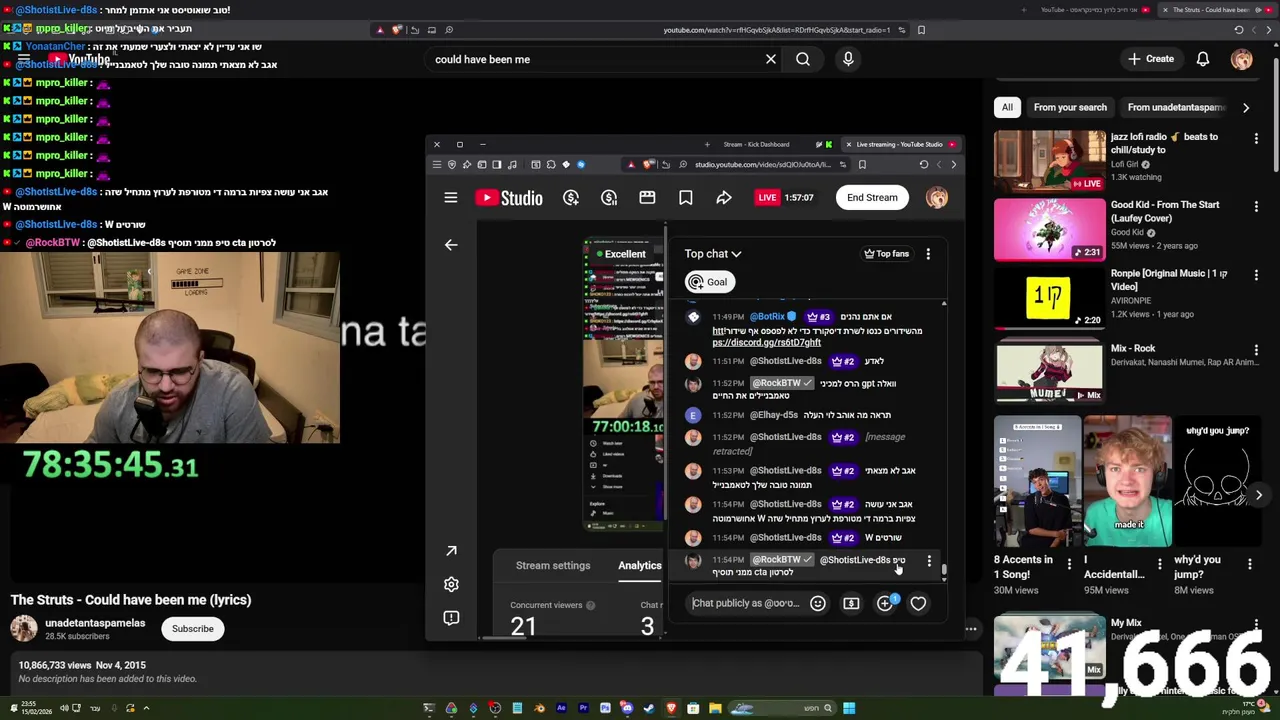The width and height of the screenshot is (1280, 720).
Task: Share the stream via Studio arrow icon
Action: point(724,198)
